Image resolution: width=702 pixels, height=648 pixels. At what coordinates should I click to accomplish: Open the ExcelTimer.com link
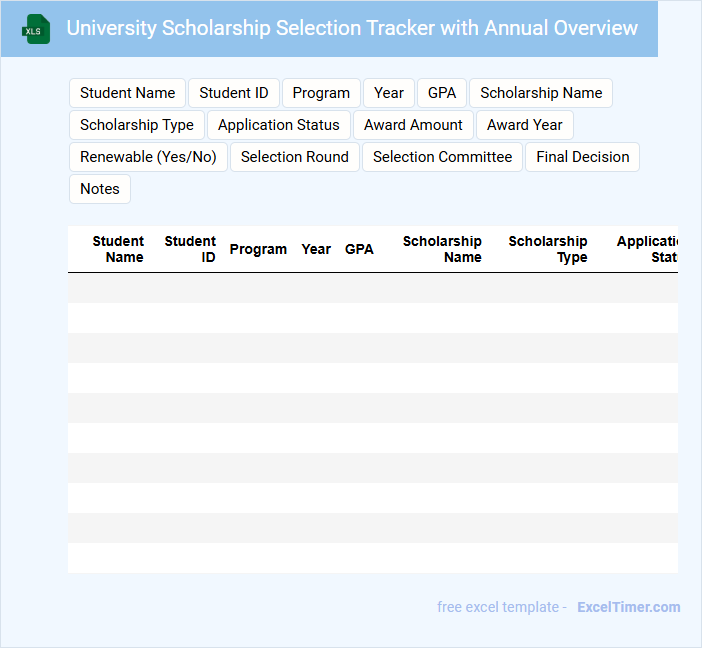628,607
